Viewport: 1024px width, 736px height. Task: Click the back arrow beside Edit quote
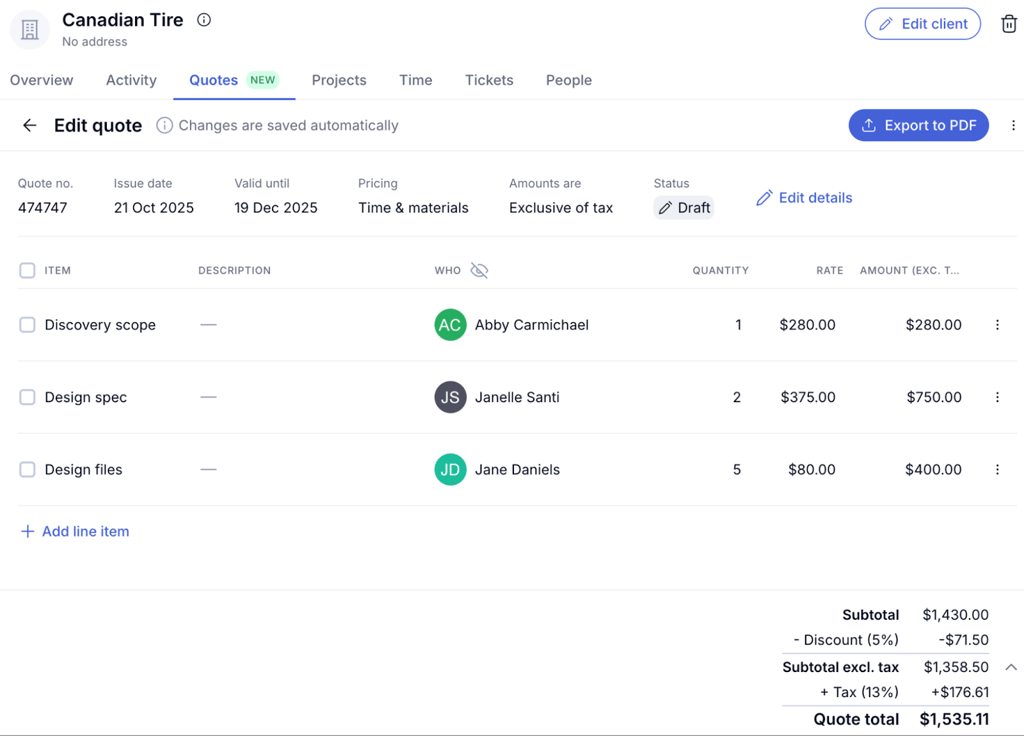[x=30, y=125]
